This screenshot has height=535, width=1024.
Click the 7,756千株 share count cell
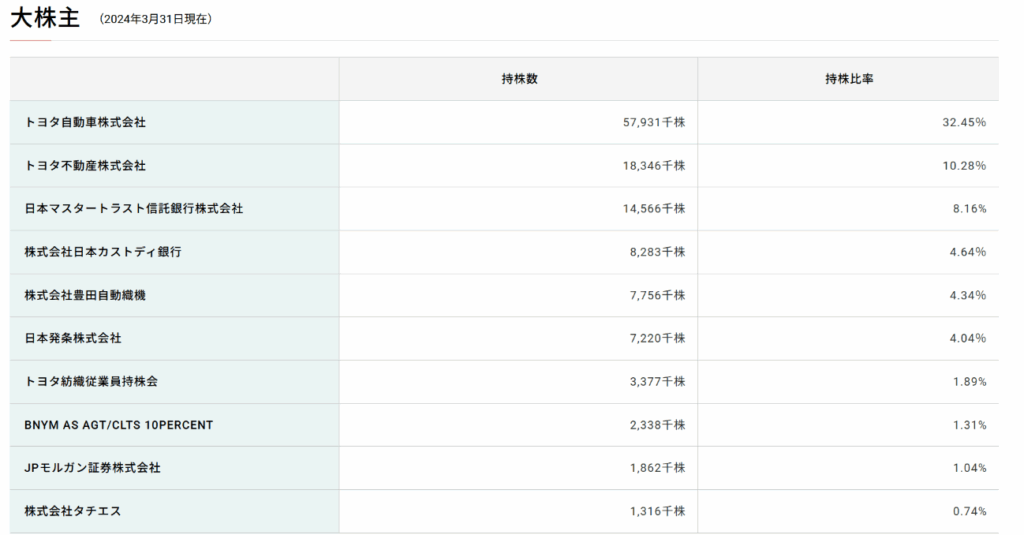(658, 295)
